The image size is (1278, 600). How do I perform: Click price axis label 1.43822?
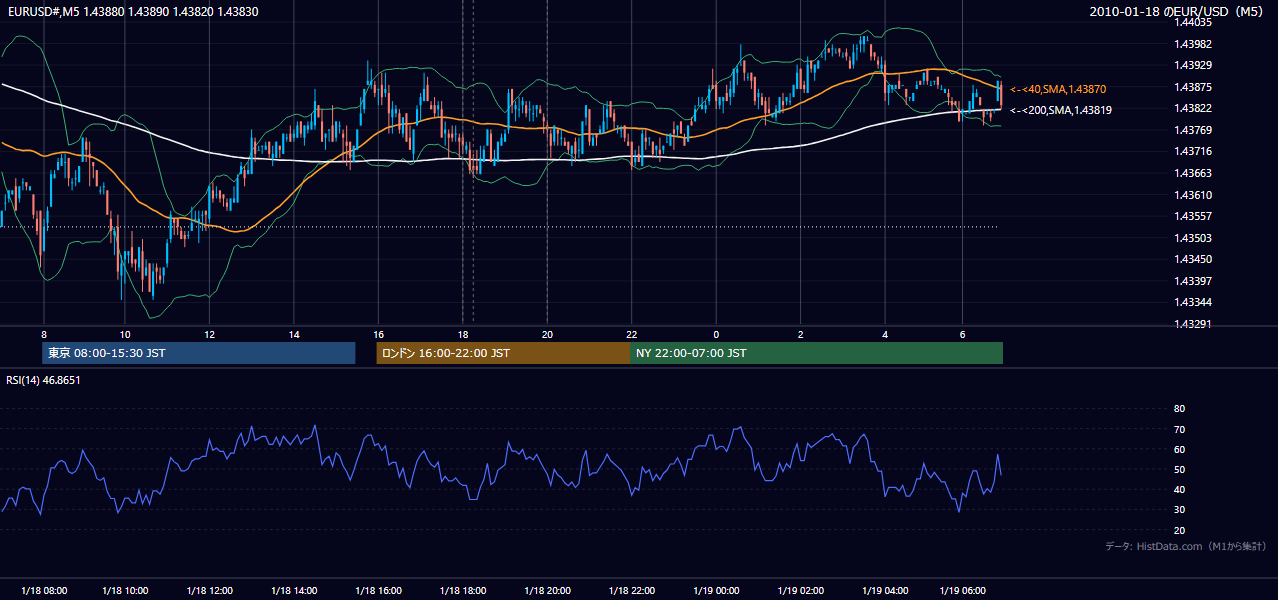click(1192, 108)
